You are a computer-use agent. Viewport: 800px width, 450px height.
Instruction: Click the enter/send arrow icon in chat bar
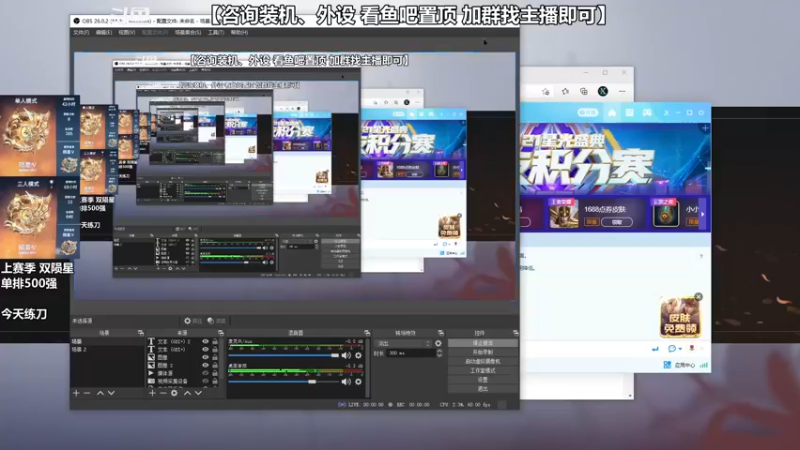point(655,348)
